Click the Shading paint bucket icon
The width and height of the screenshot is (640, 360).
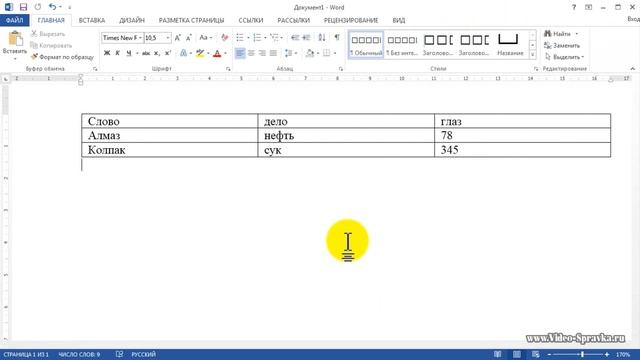pos(310,53)
